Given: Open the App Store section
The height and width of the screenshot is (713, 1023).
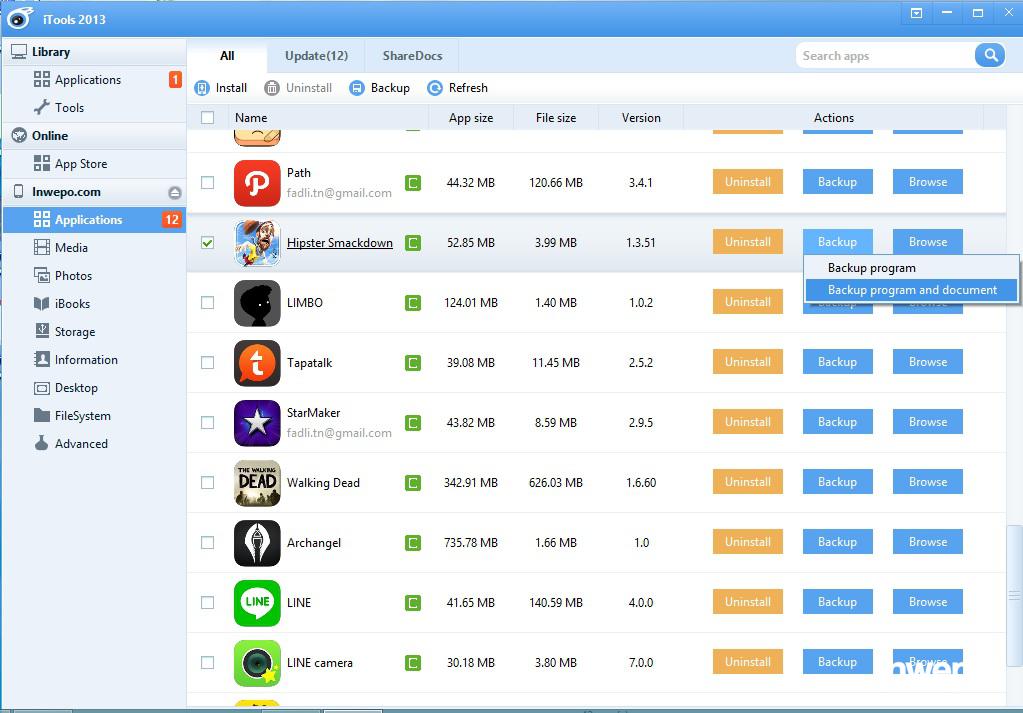Looking at the screenshot, I should click(x=95, y=164).
